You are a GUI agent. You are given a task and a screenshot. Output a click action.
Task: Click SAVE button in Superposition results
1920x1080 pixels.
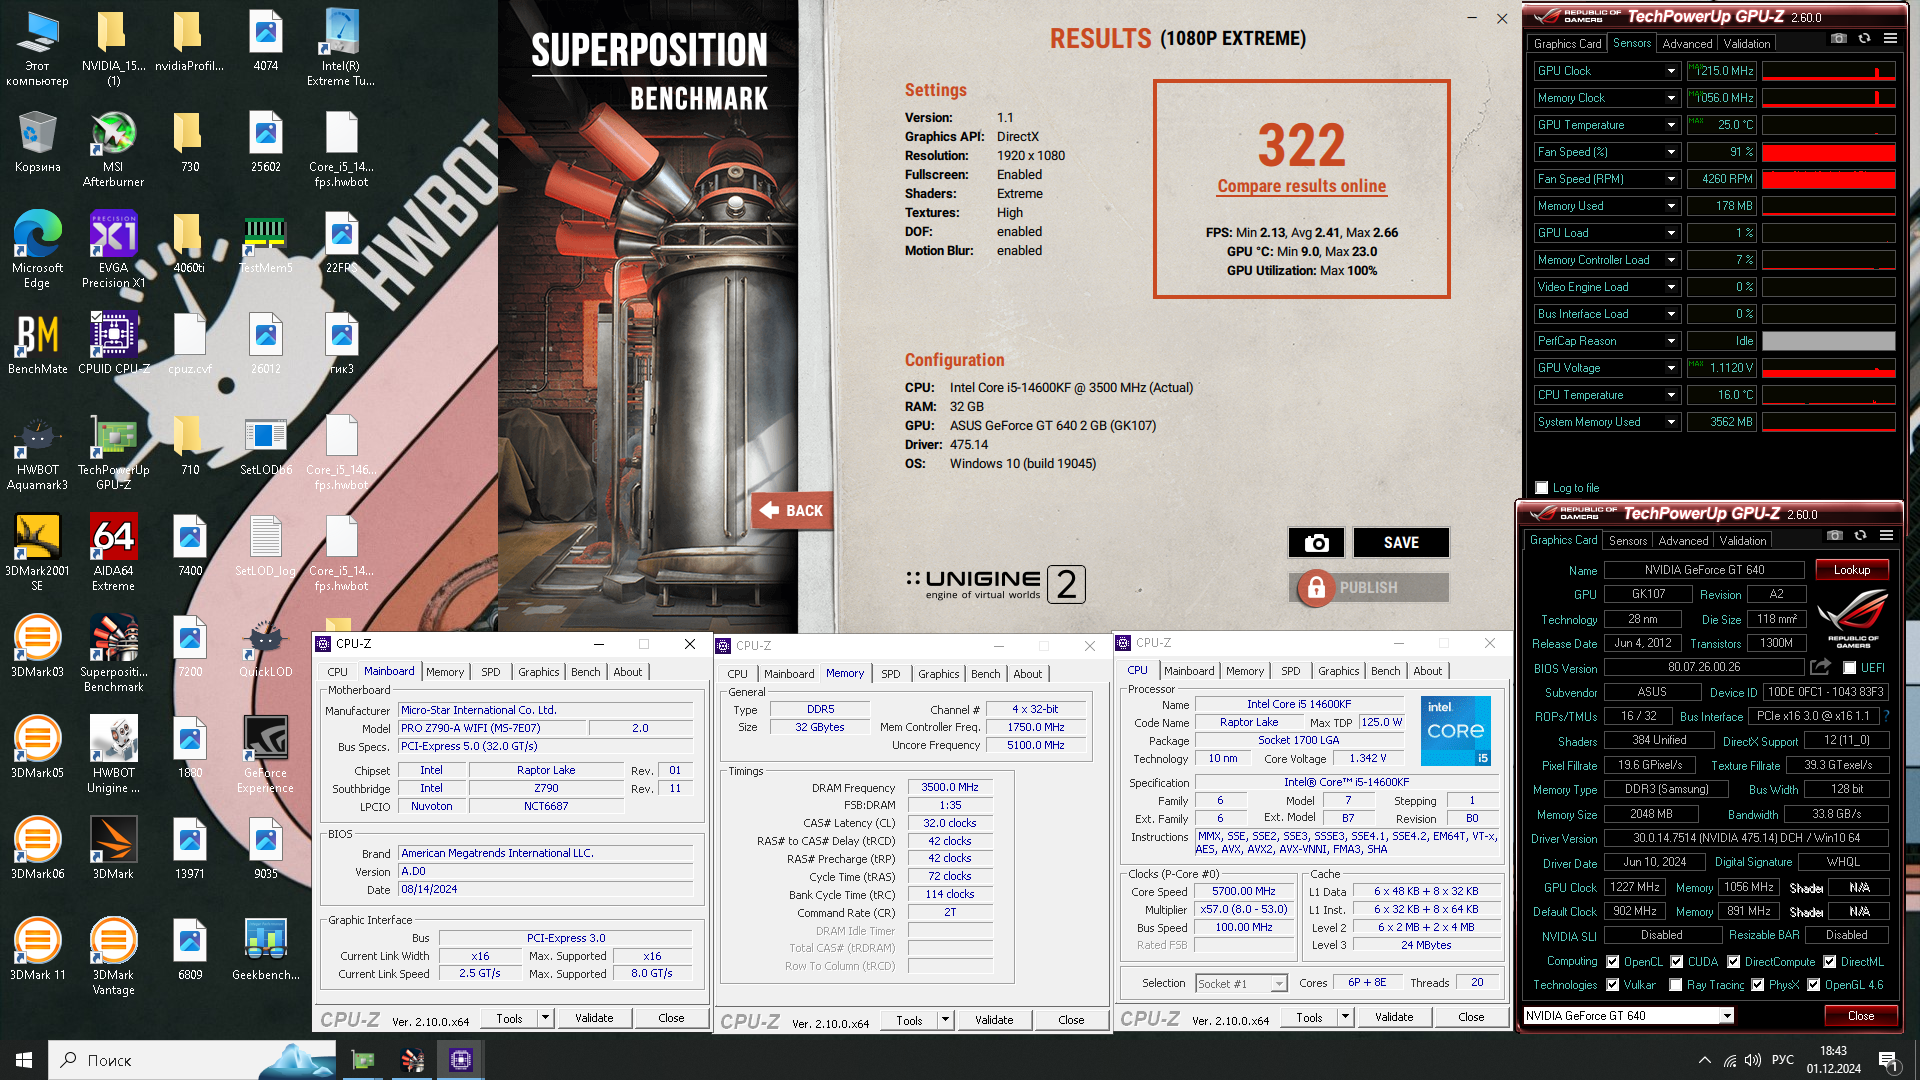point(1401,542)
